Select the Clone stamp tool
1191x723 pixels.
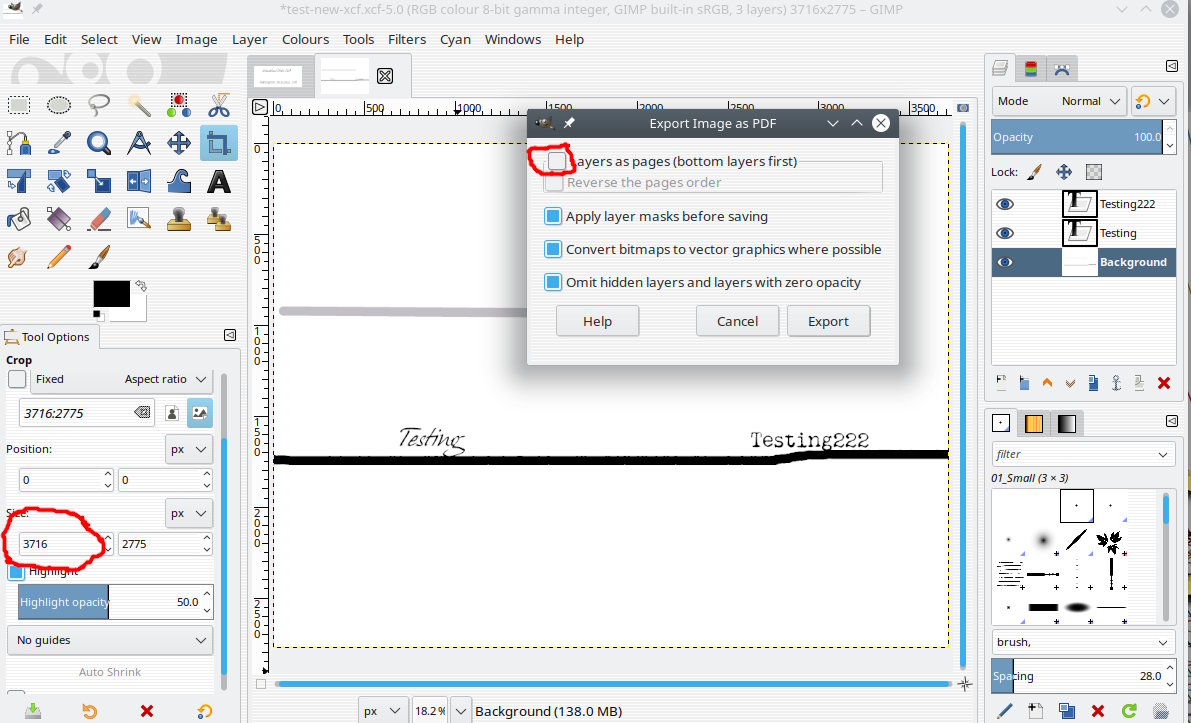pos(179,219)
